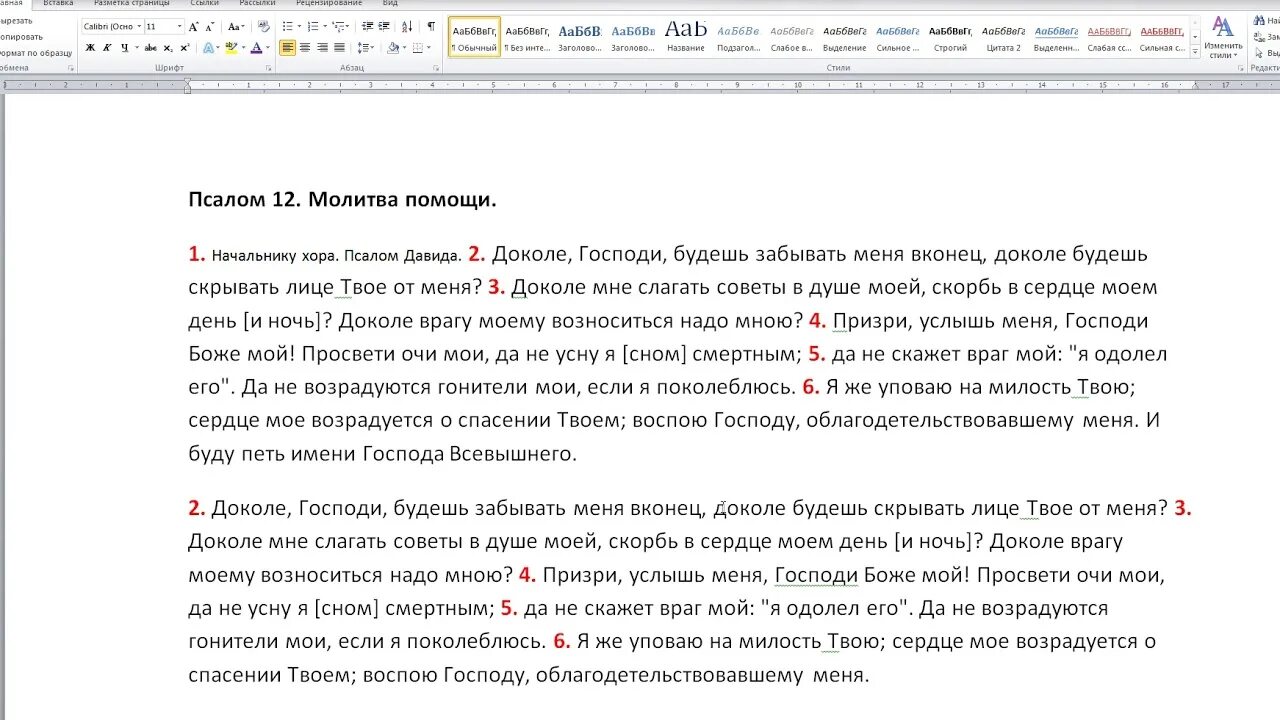
Task: Click in heading Псалом 12. Молитва помощи.
Action: (x=342, y=199)
